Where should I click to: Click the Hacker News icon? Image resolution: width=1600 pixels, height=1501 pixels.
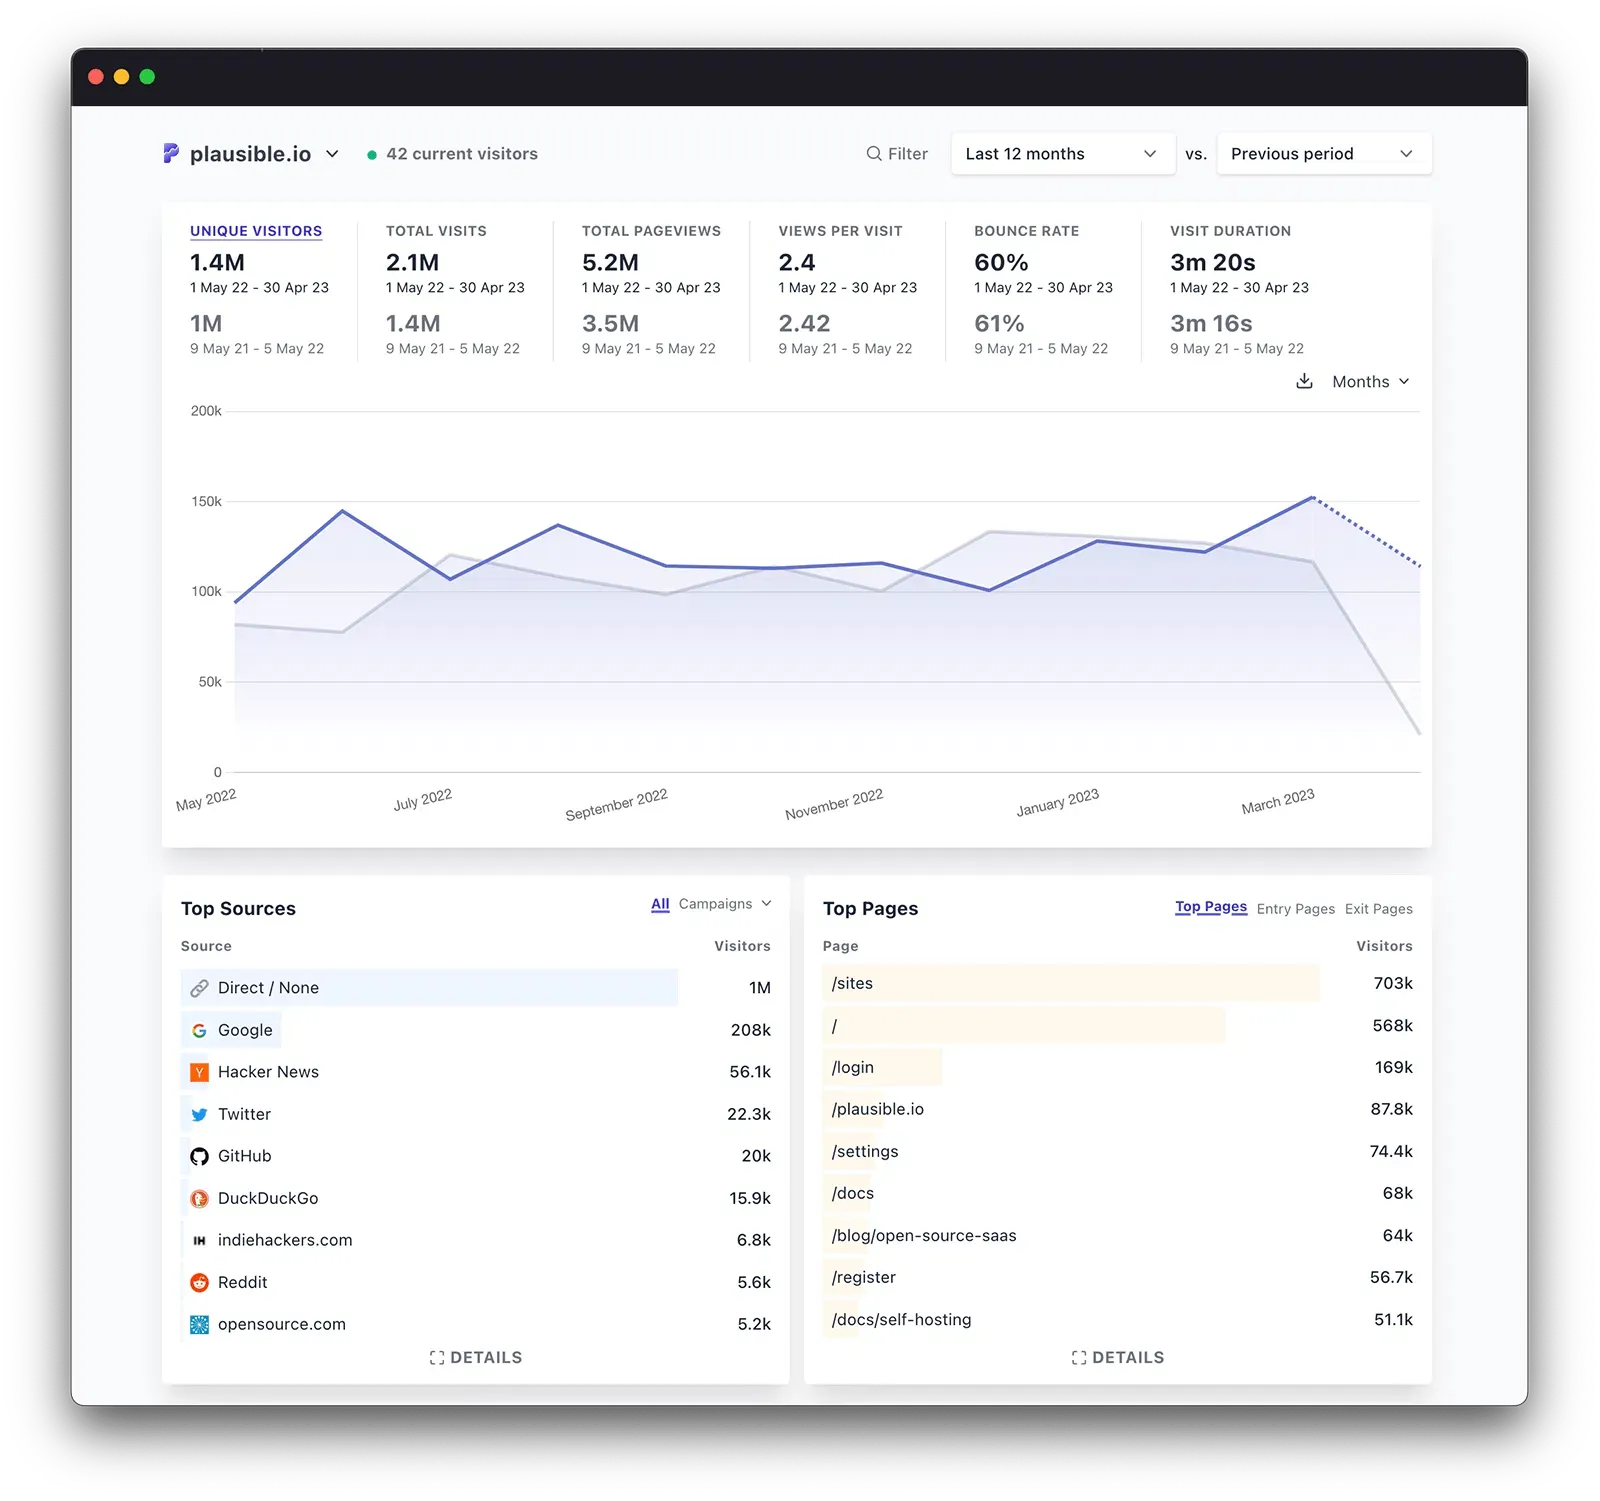click(200, 1072)
